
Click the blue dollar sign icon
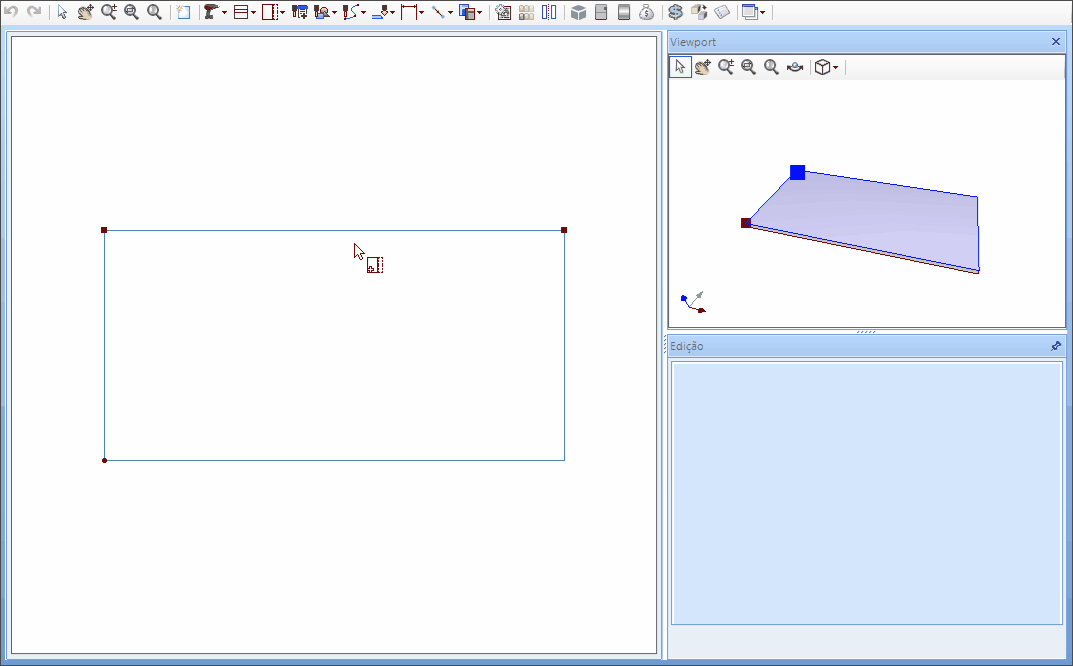[x=675, y=12]
